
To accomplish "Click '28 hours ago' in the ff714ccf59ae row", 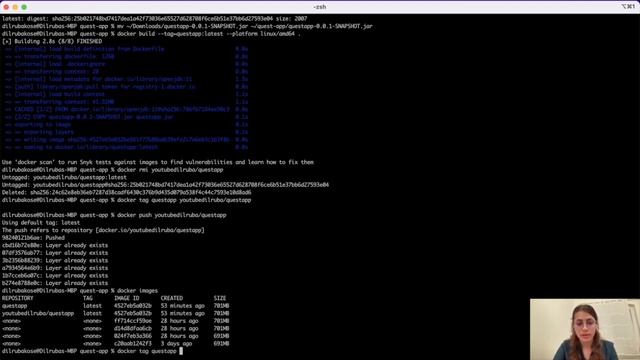I will 180,321.
